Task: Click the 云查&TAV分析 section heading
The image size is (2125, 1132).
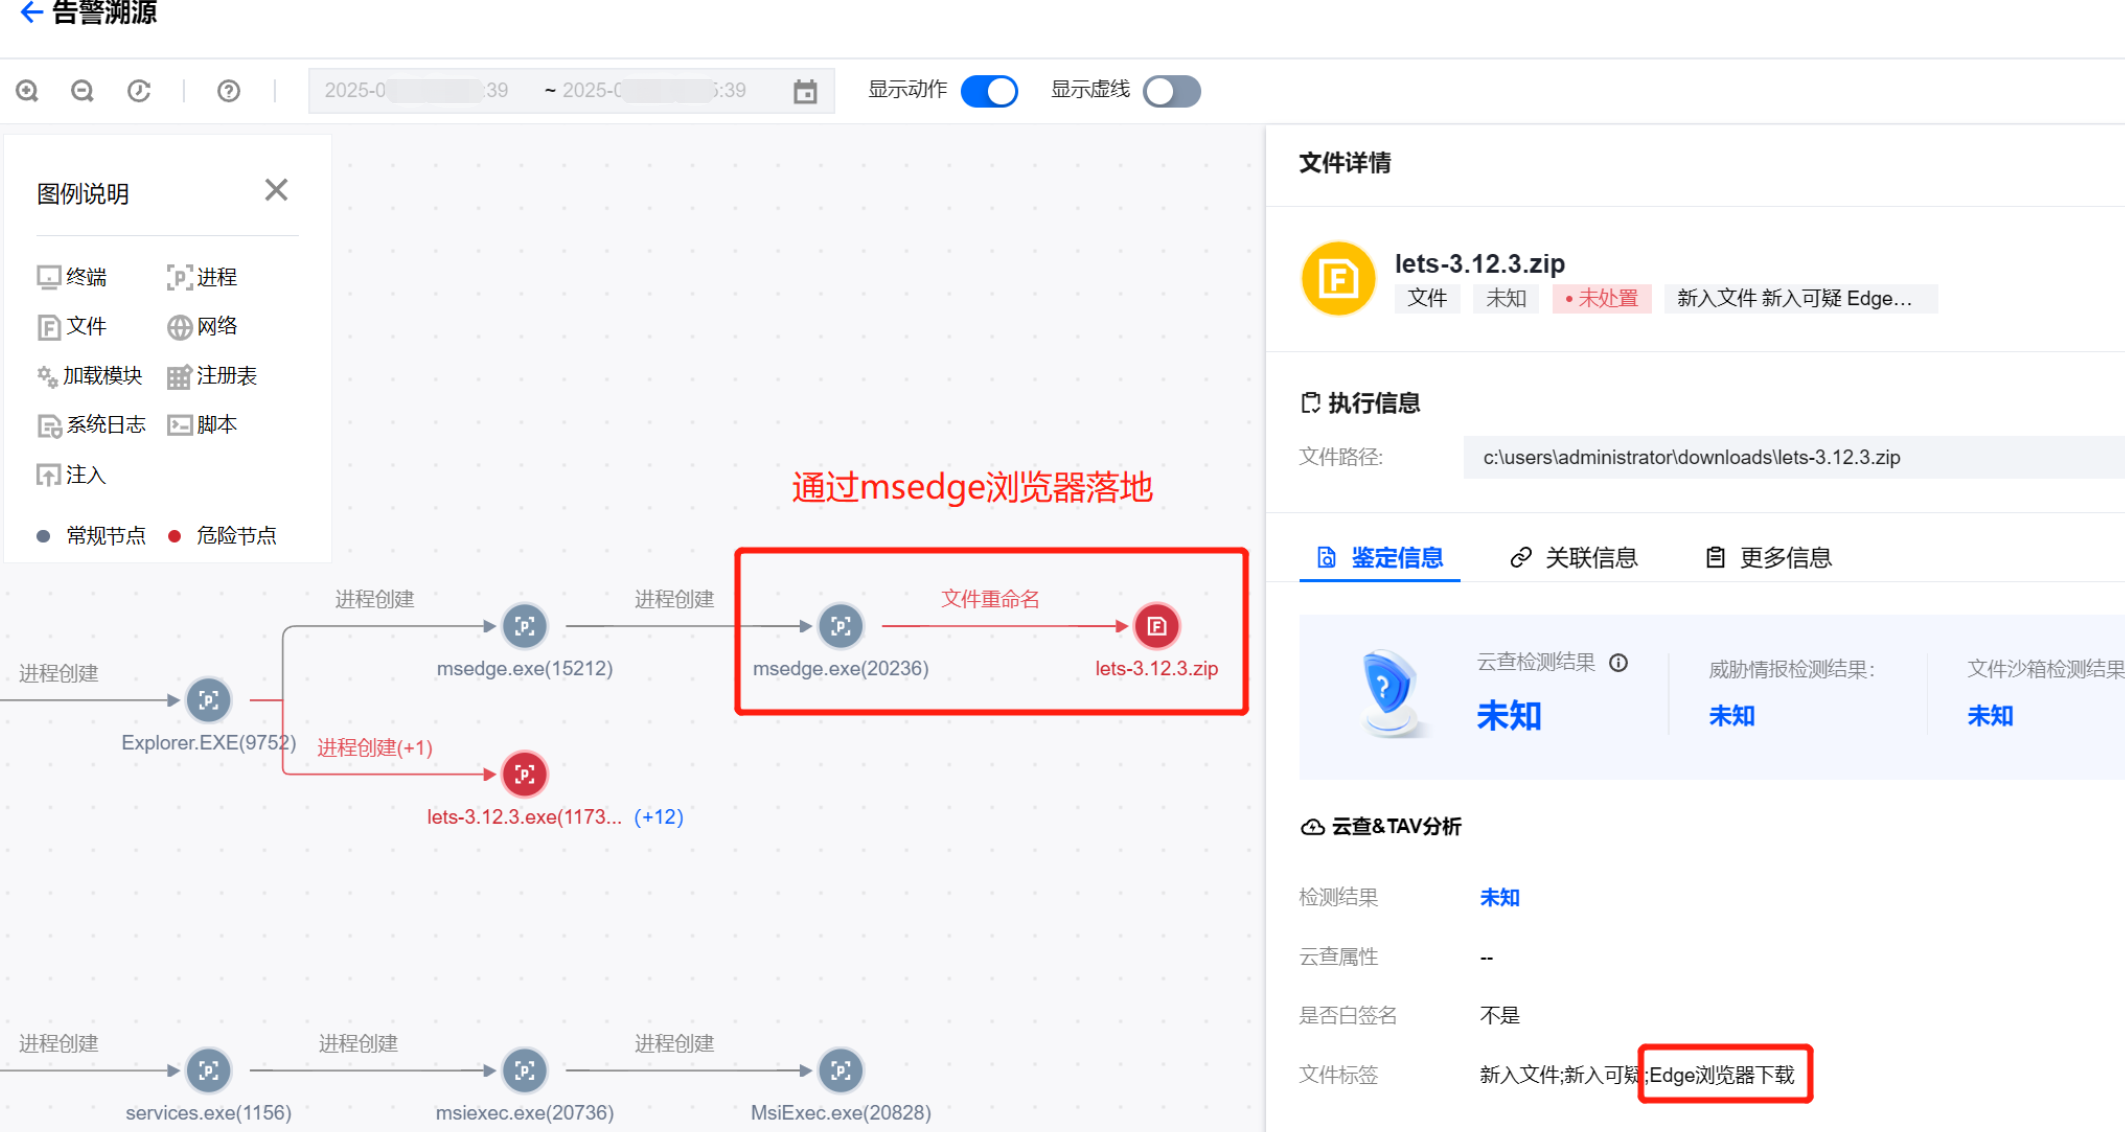Action: click(x=1380, y=826)
